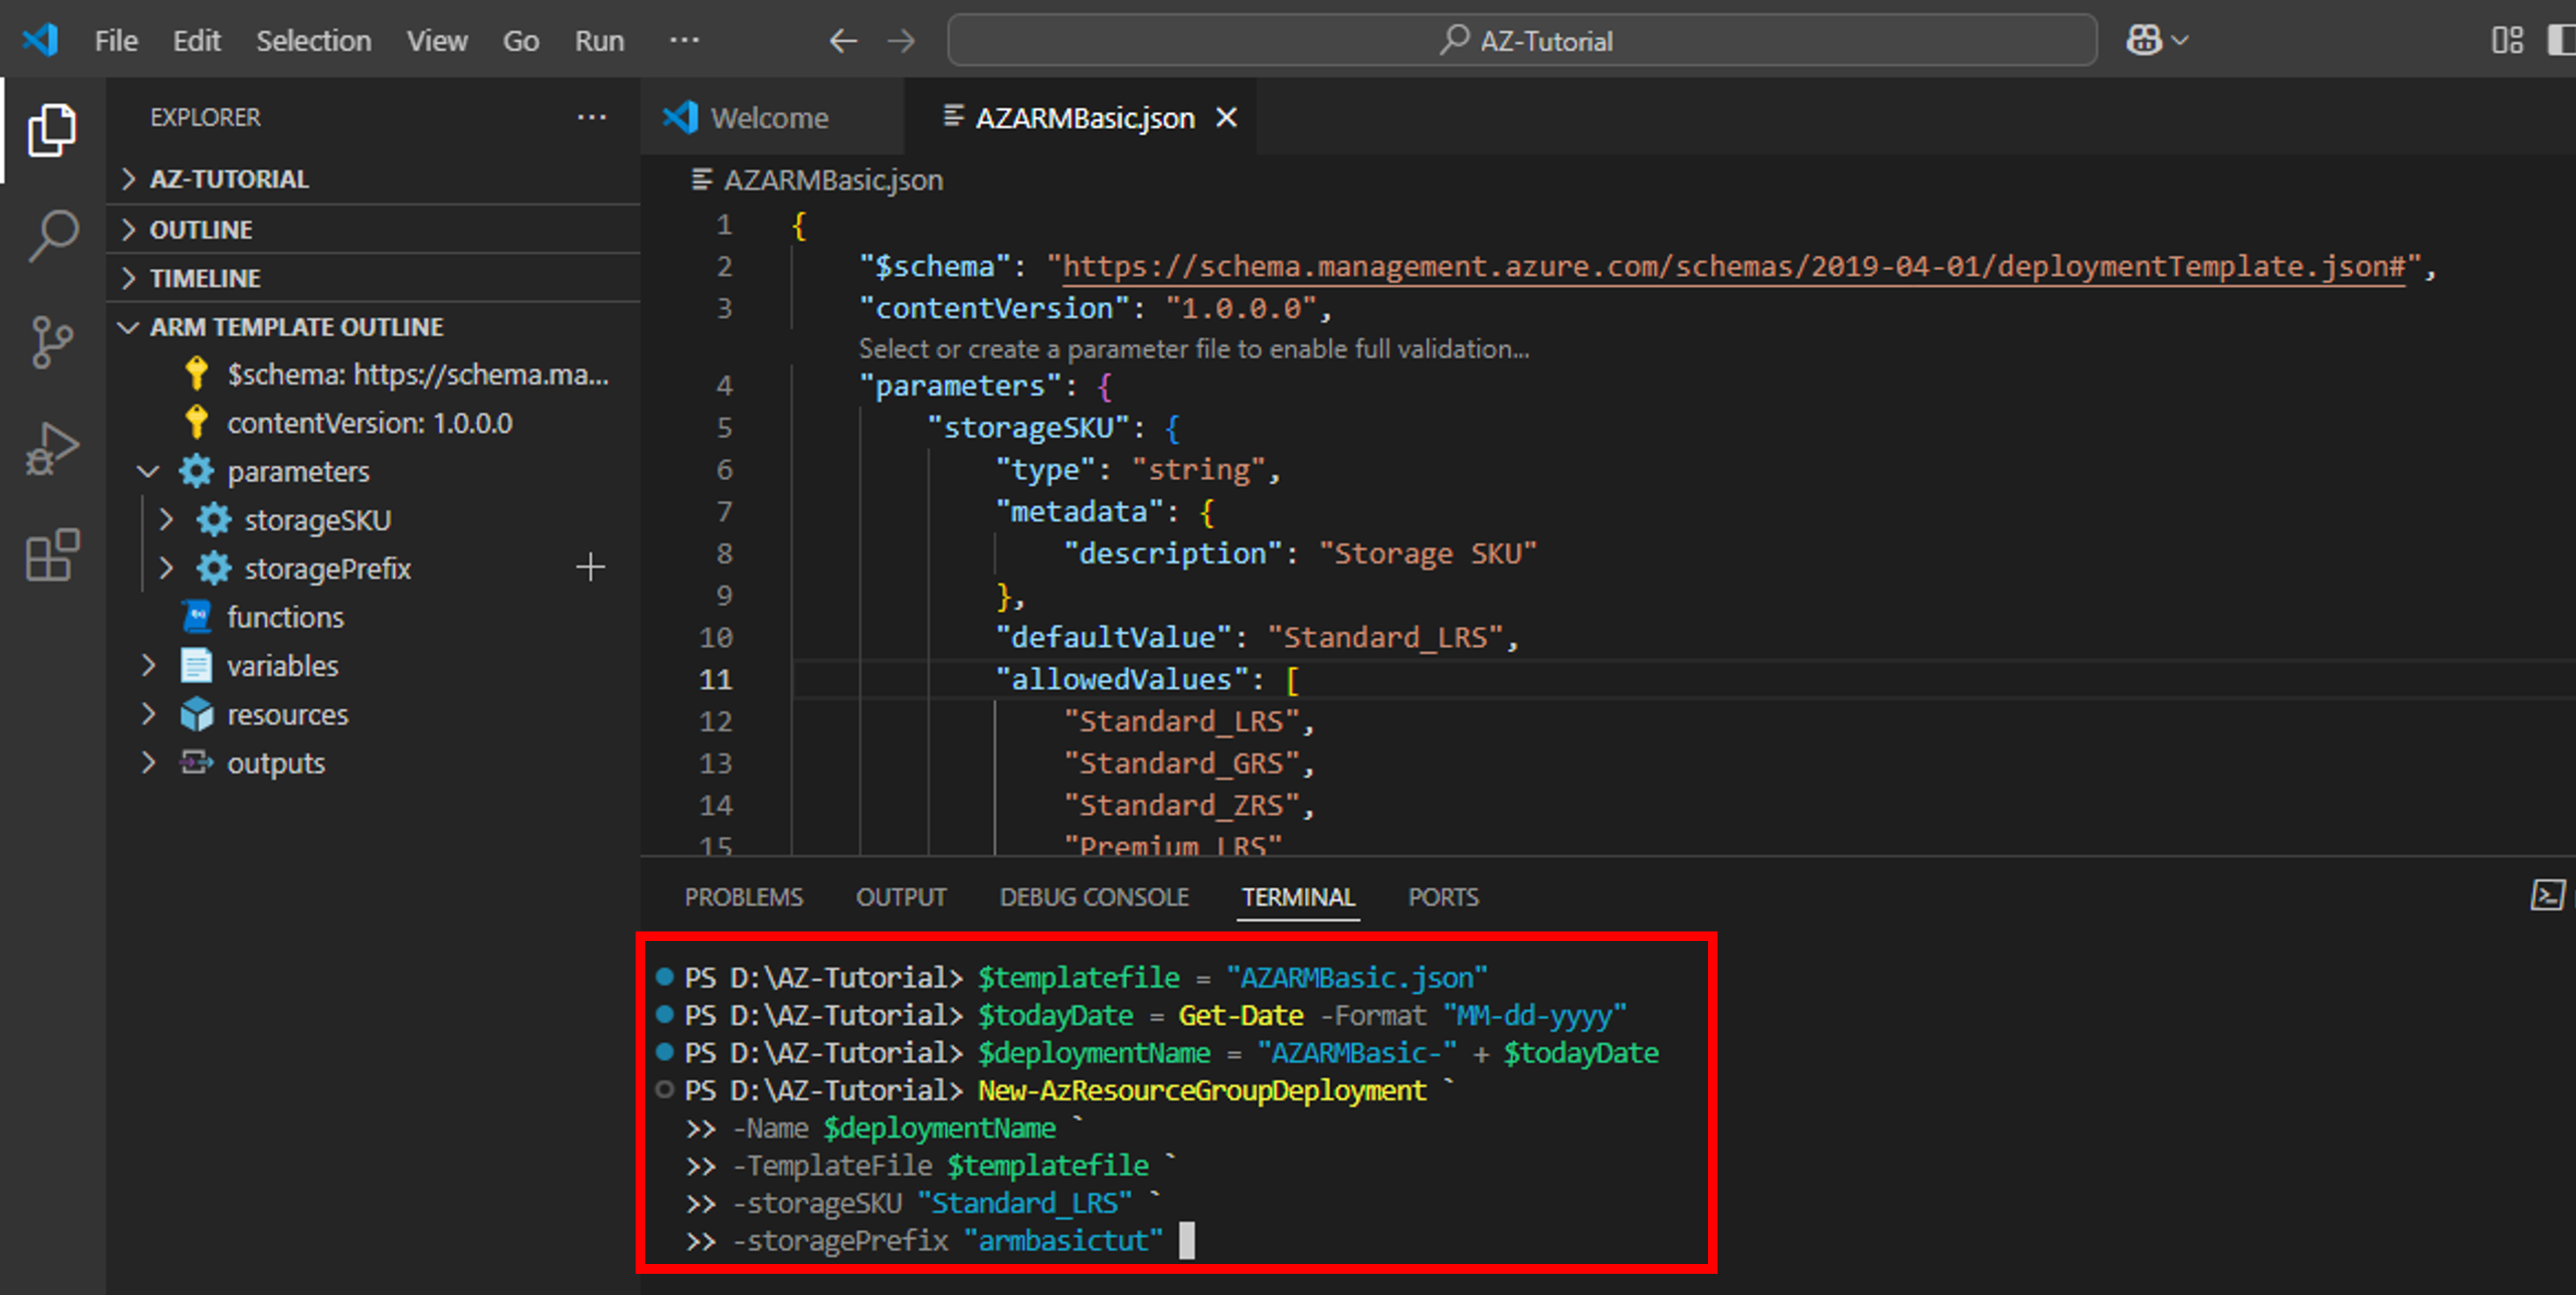Viewport: 2576px width, 1295px height.
Task: Expand the AZ-TUTORIAL folder section
Action: pyautogui.click(x=229, y=179)
